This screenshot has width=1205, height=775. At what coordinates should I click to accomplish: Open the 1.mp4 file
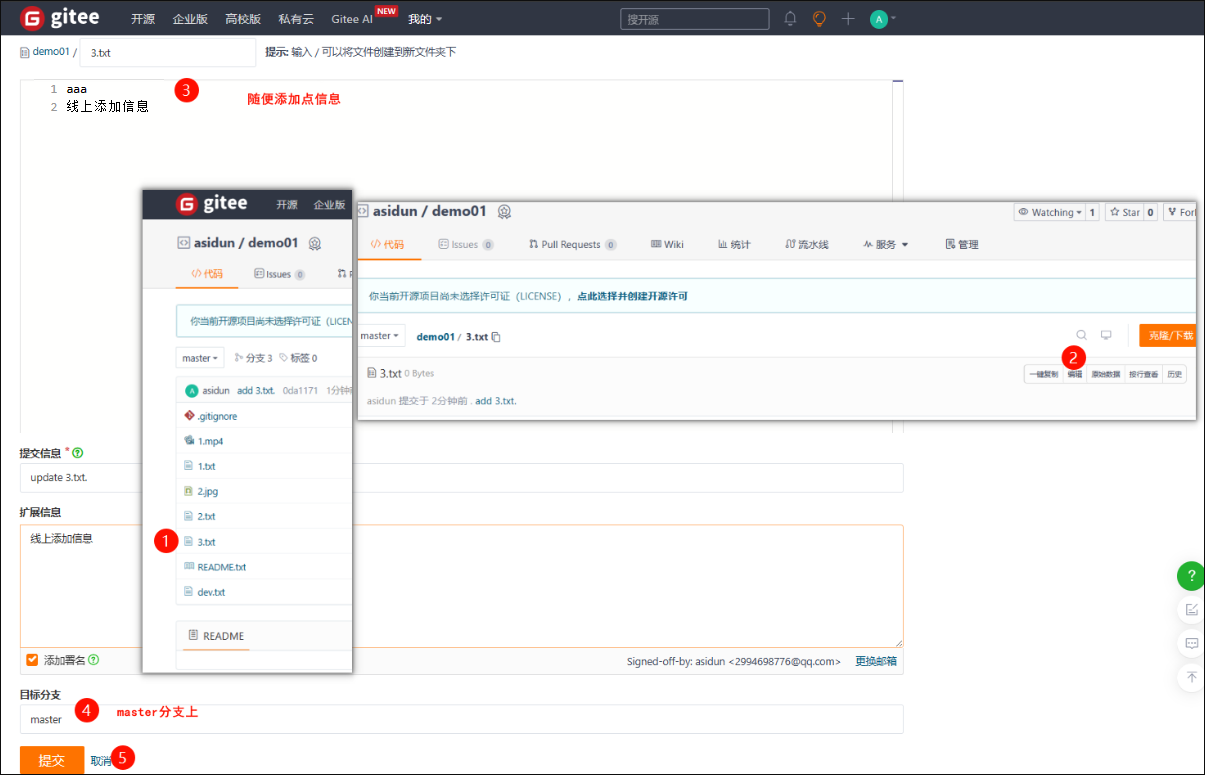[x=211, y=441]
